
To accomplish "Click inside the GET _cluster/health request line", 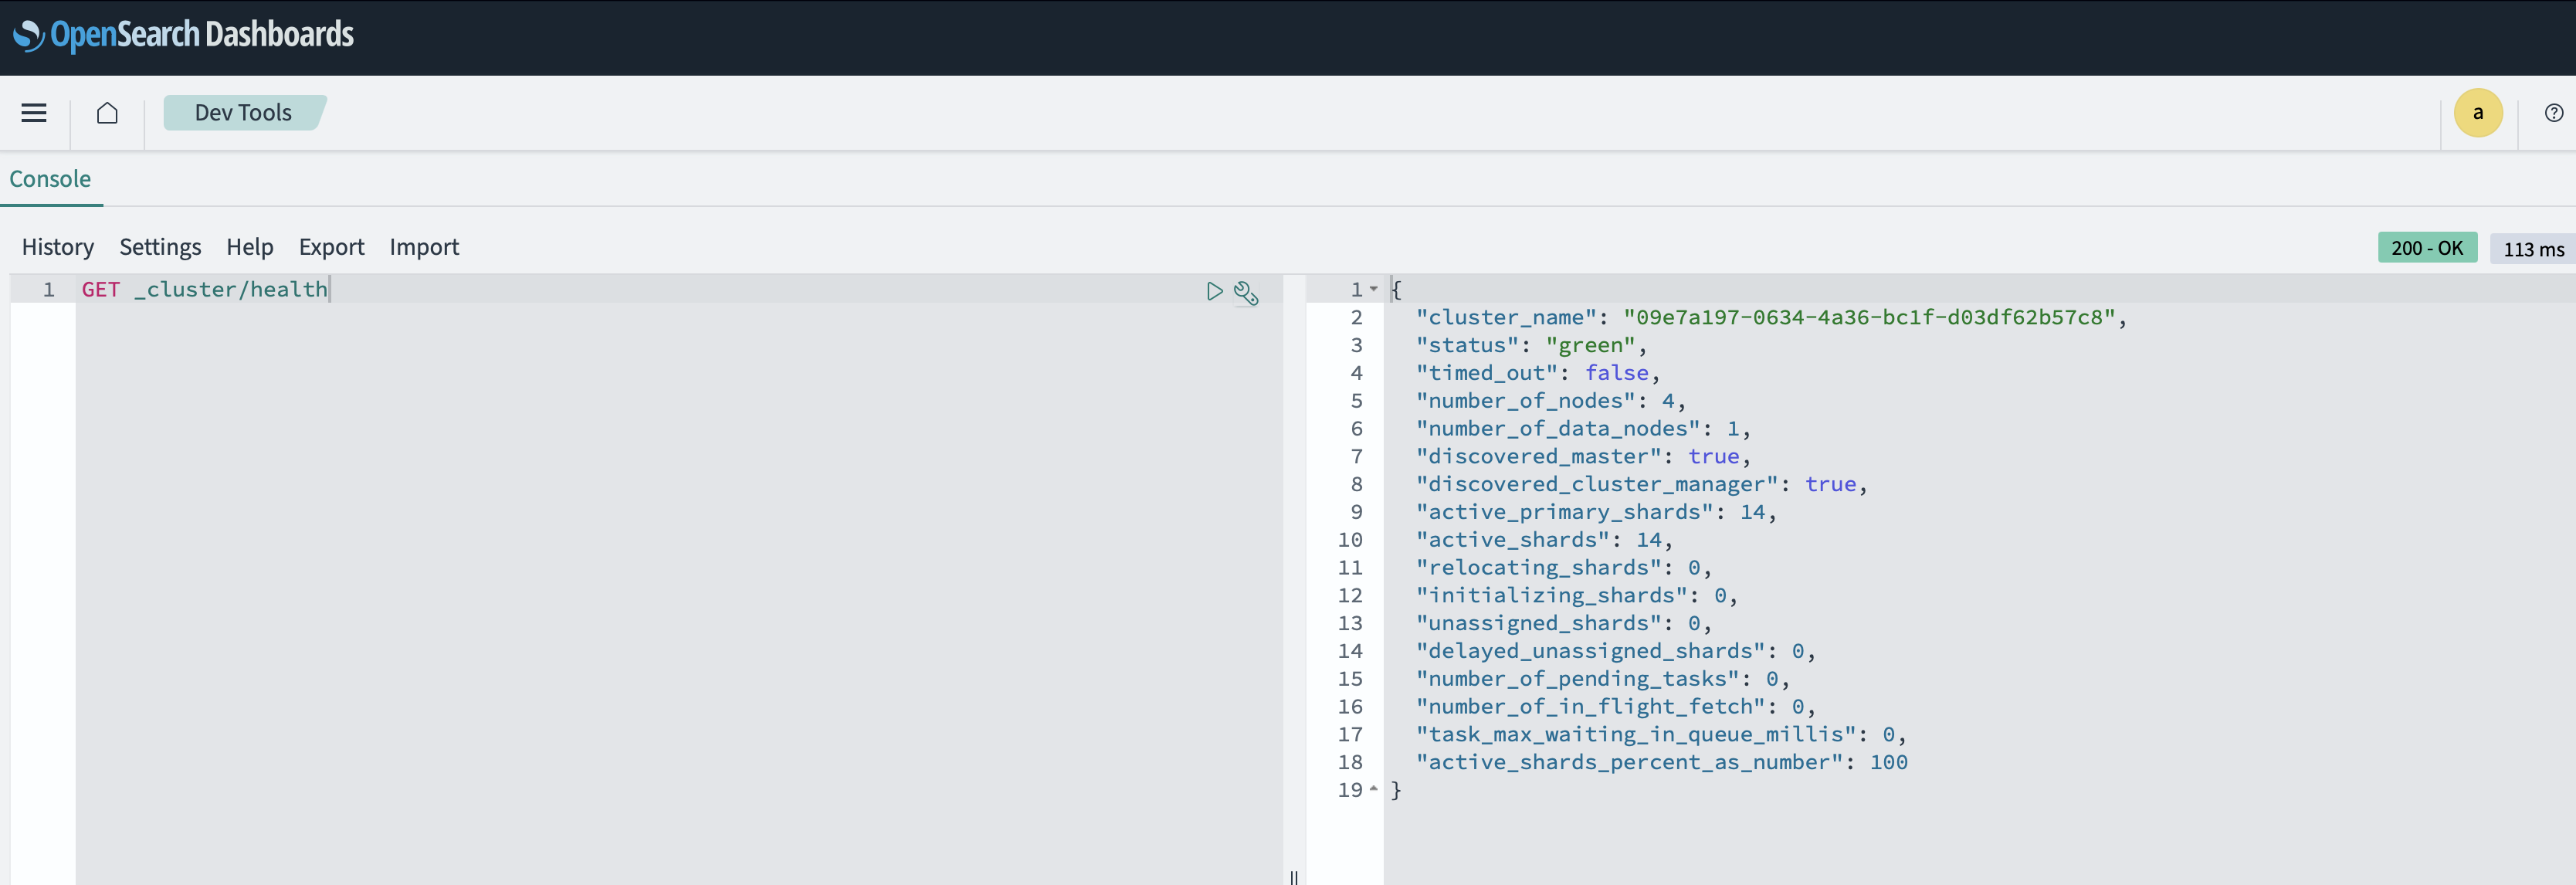I will pyautogui.click(x=204, y=289).
